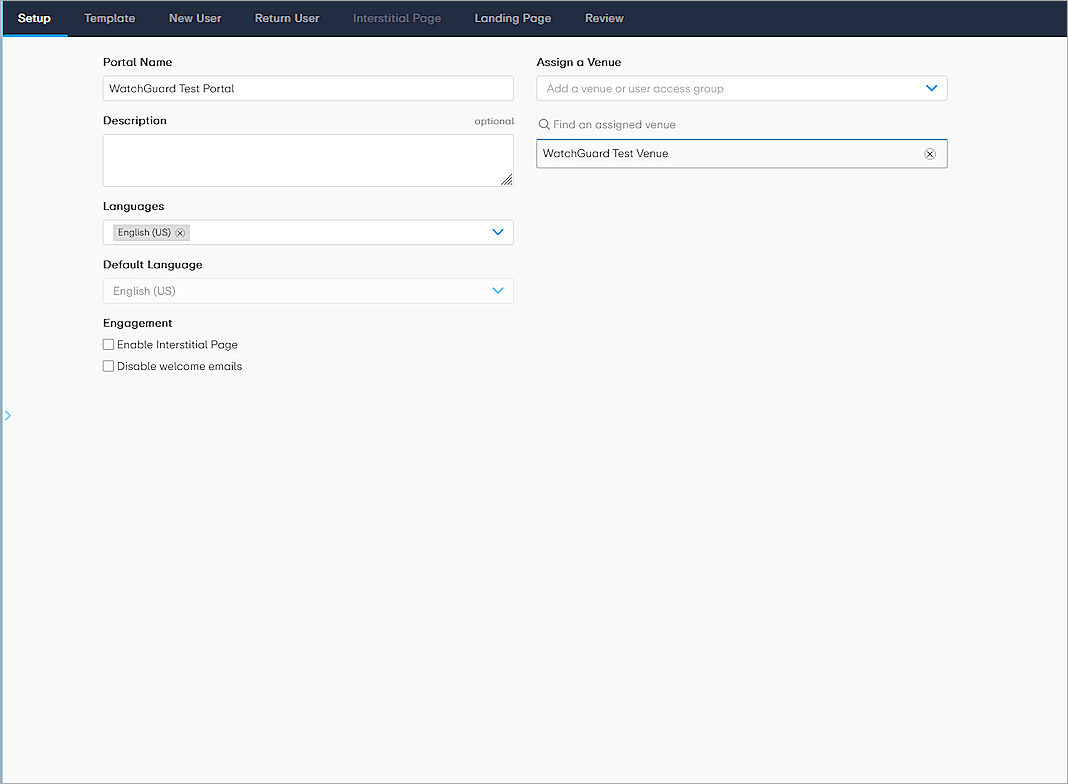Select the English (US) chip in Languages

click(143, 231)
